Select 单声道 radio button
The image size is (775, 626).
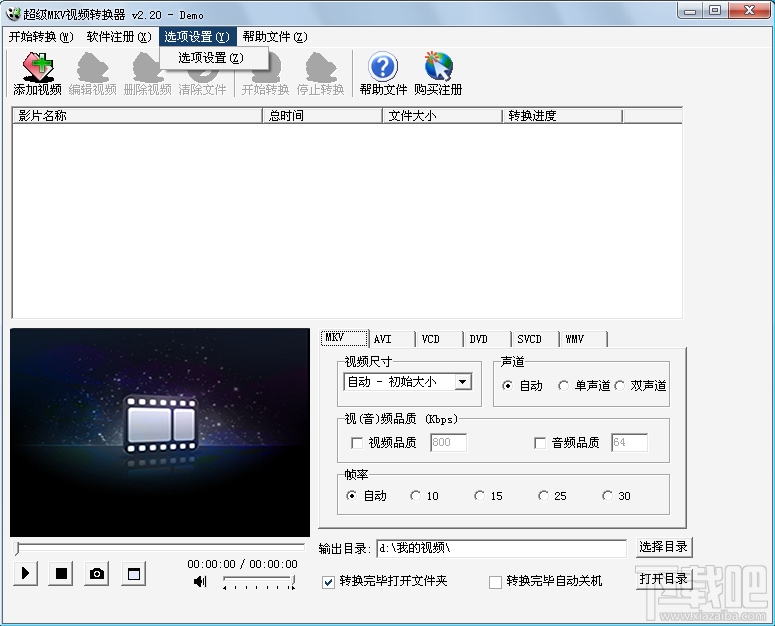point(563,385)
